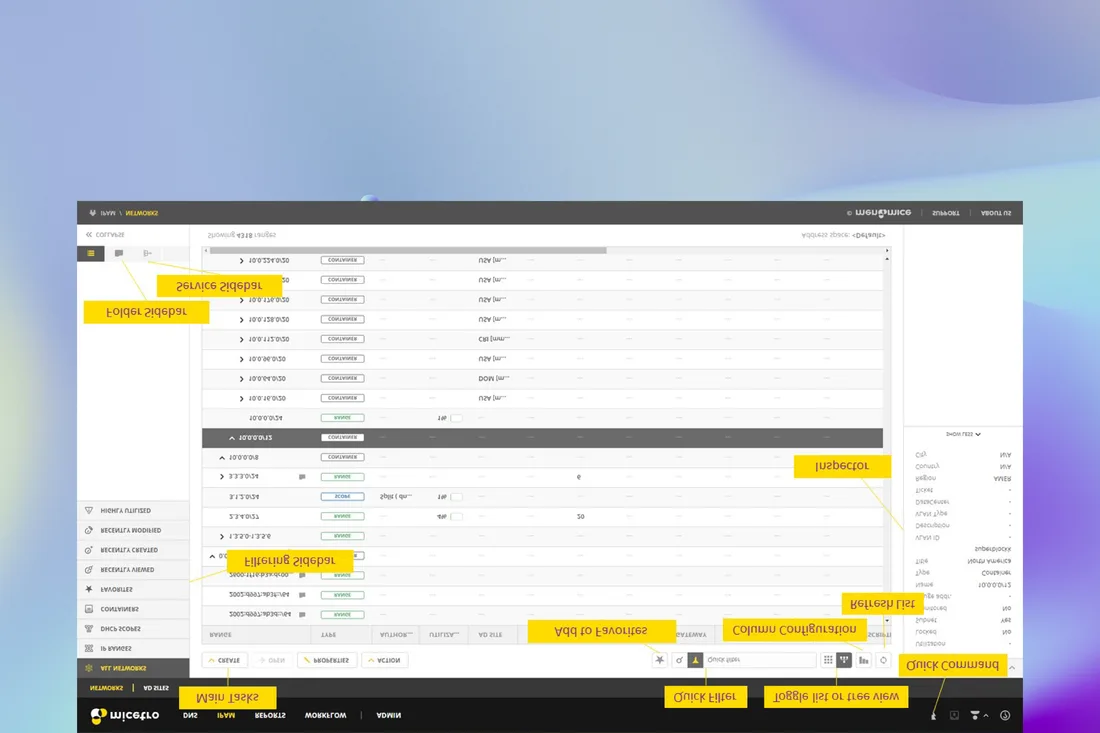1100x733 pixels.
Task: Click the magnifier search icon beside quick filter
Action: pyautogui.click(x=679, y=660)
